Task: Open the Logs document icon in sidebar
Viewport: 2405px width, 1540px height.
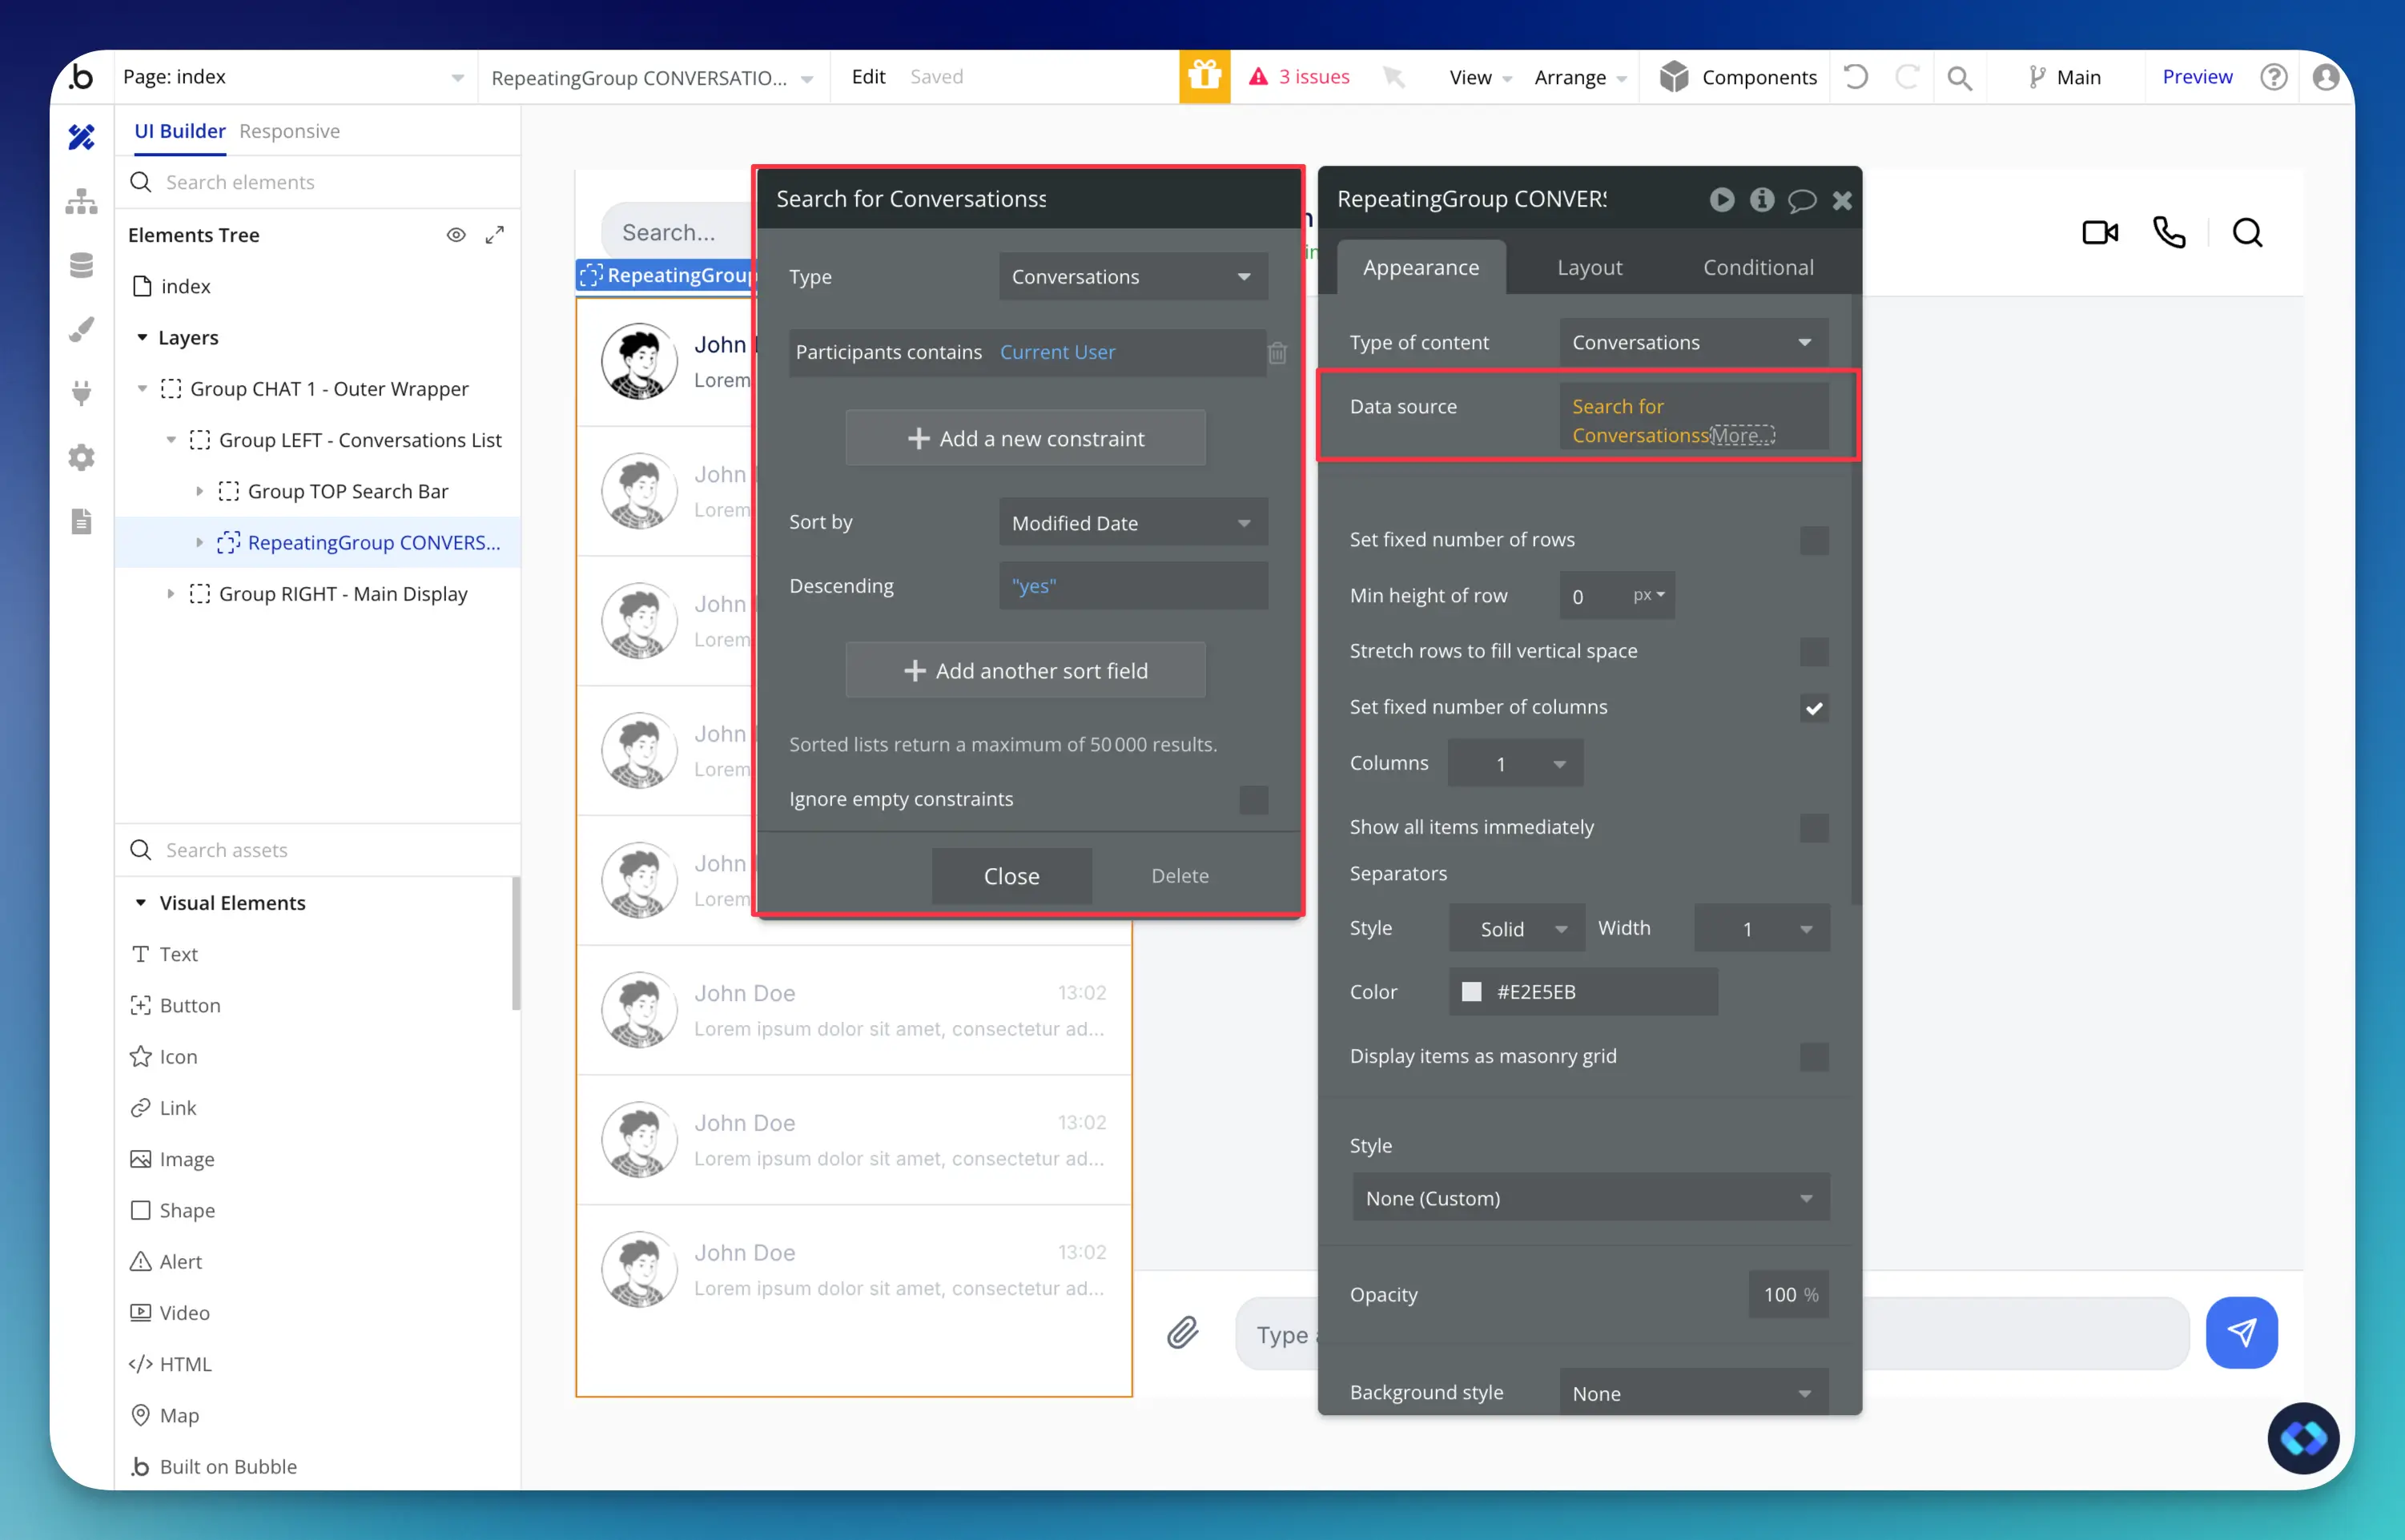Action: (81, 521)
